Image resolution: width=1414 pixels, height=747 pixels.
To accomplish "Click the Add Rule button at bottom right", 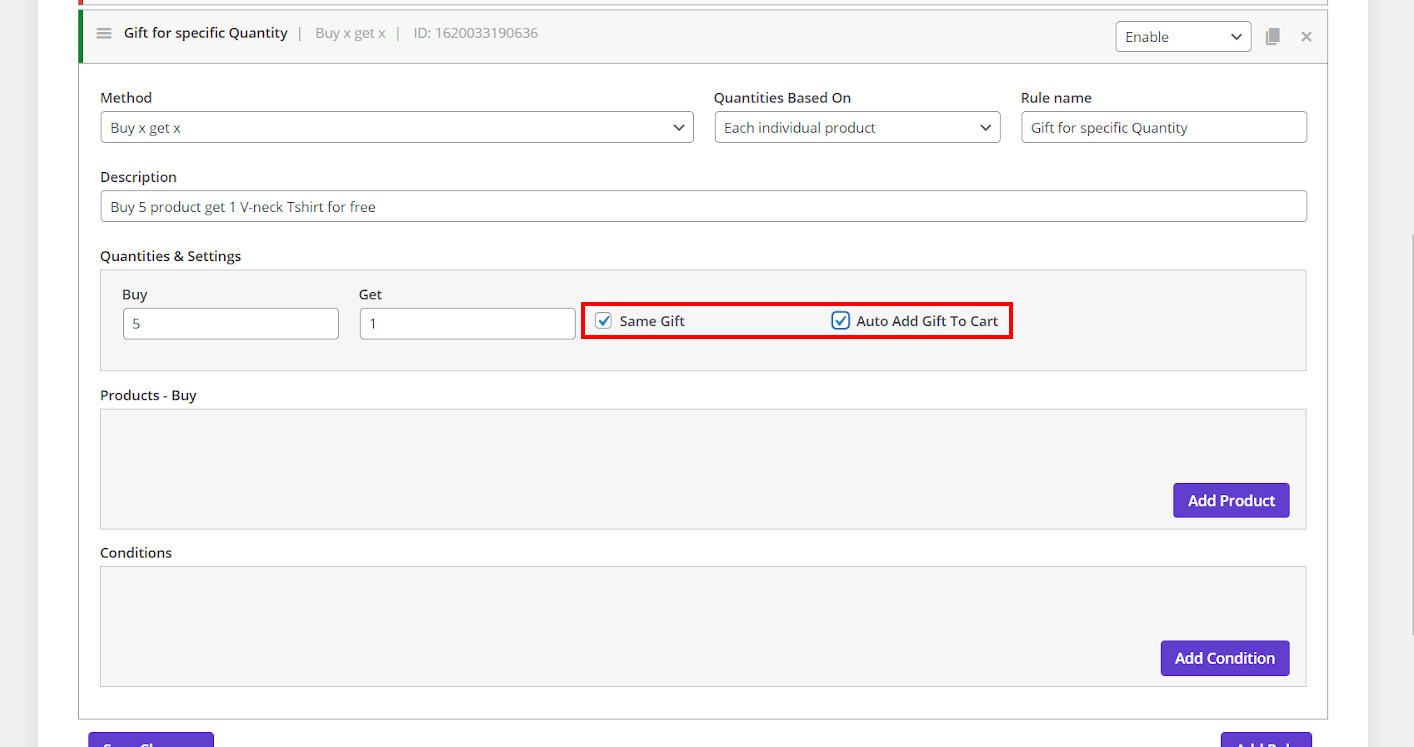I will pyautogui.click(x=1265, y=740).
